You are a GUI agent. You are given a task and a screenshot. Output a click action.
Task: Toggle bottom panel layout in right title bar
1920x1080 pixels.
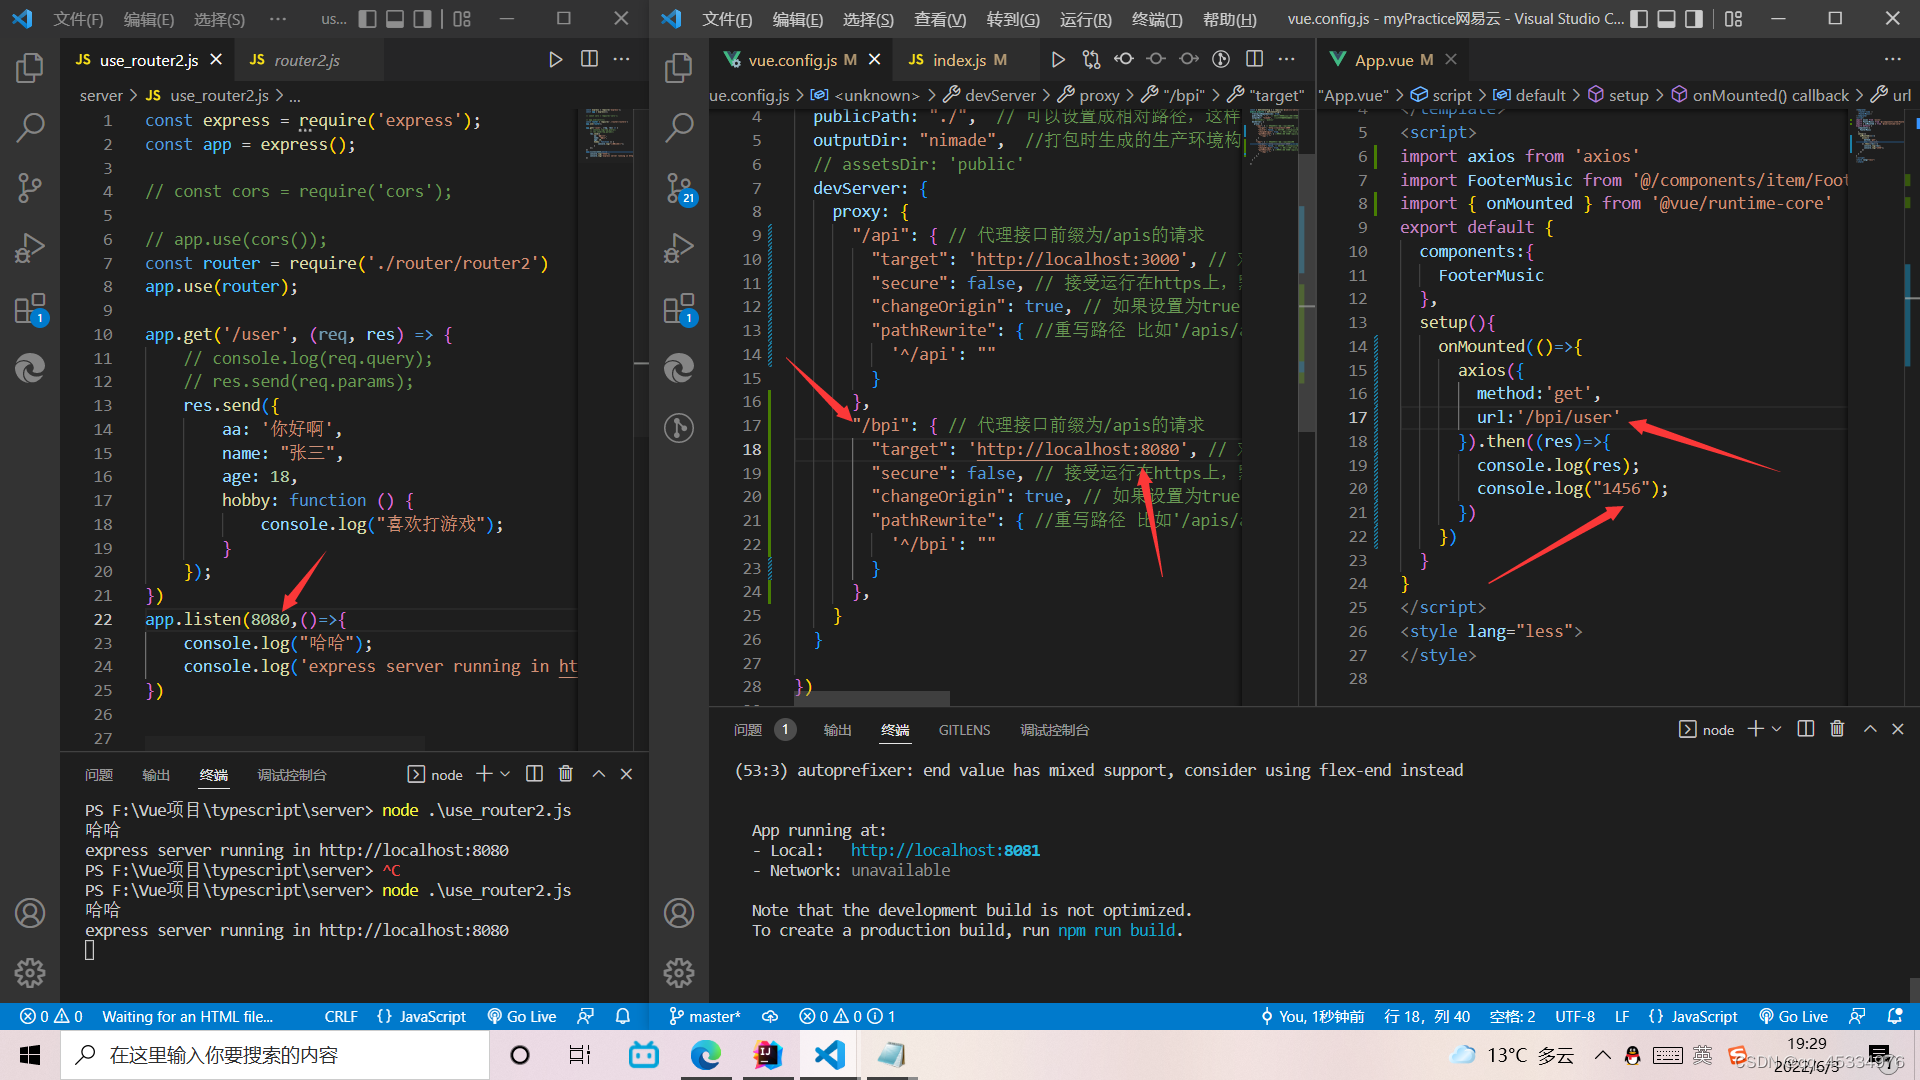tap(1666, 19)
